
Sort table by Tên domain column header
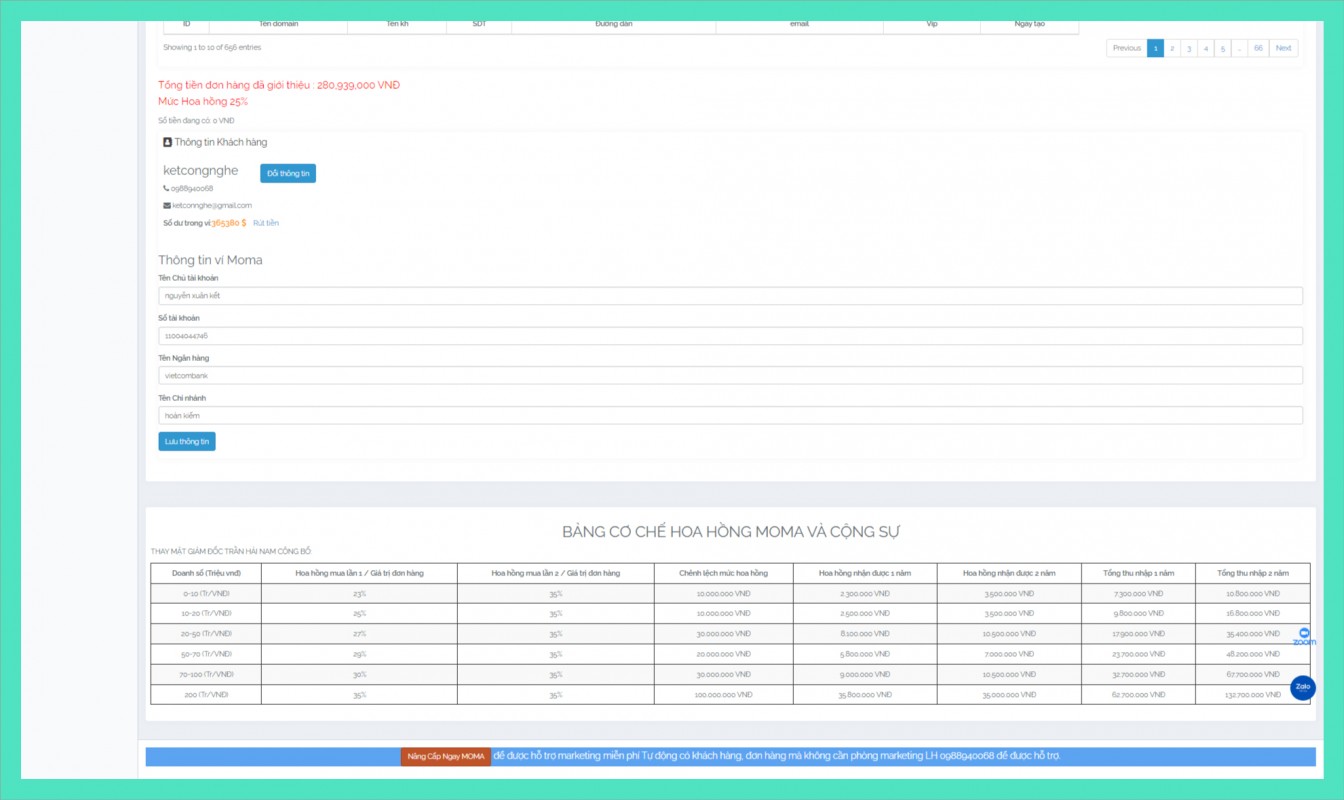(x=278, y=24)
